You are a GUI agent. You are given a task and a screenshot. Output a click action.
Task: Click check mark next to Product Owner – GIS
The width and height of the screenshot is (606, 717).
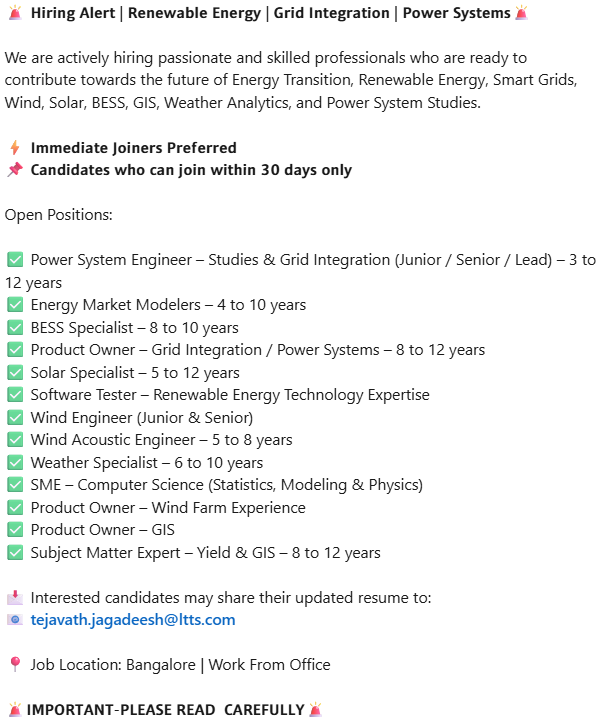15,530
